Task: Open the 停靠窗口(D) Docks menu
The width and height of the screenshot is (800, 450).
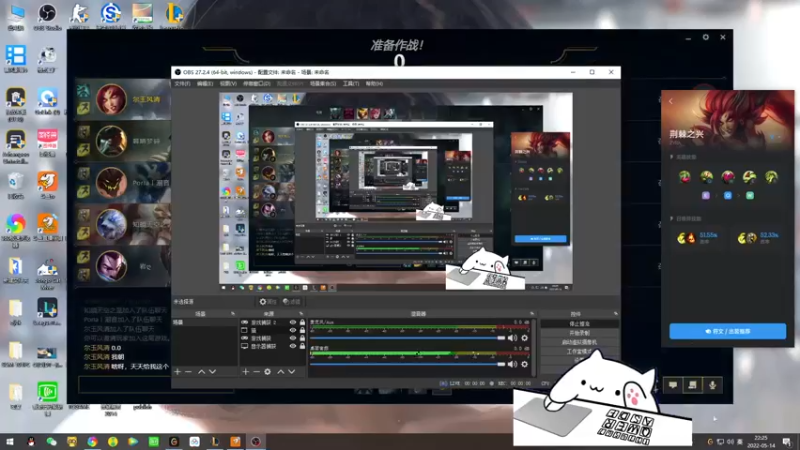Action: coord(257,84)
